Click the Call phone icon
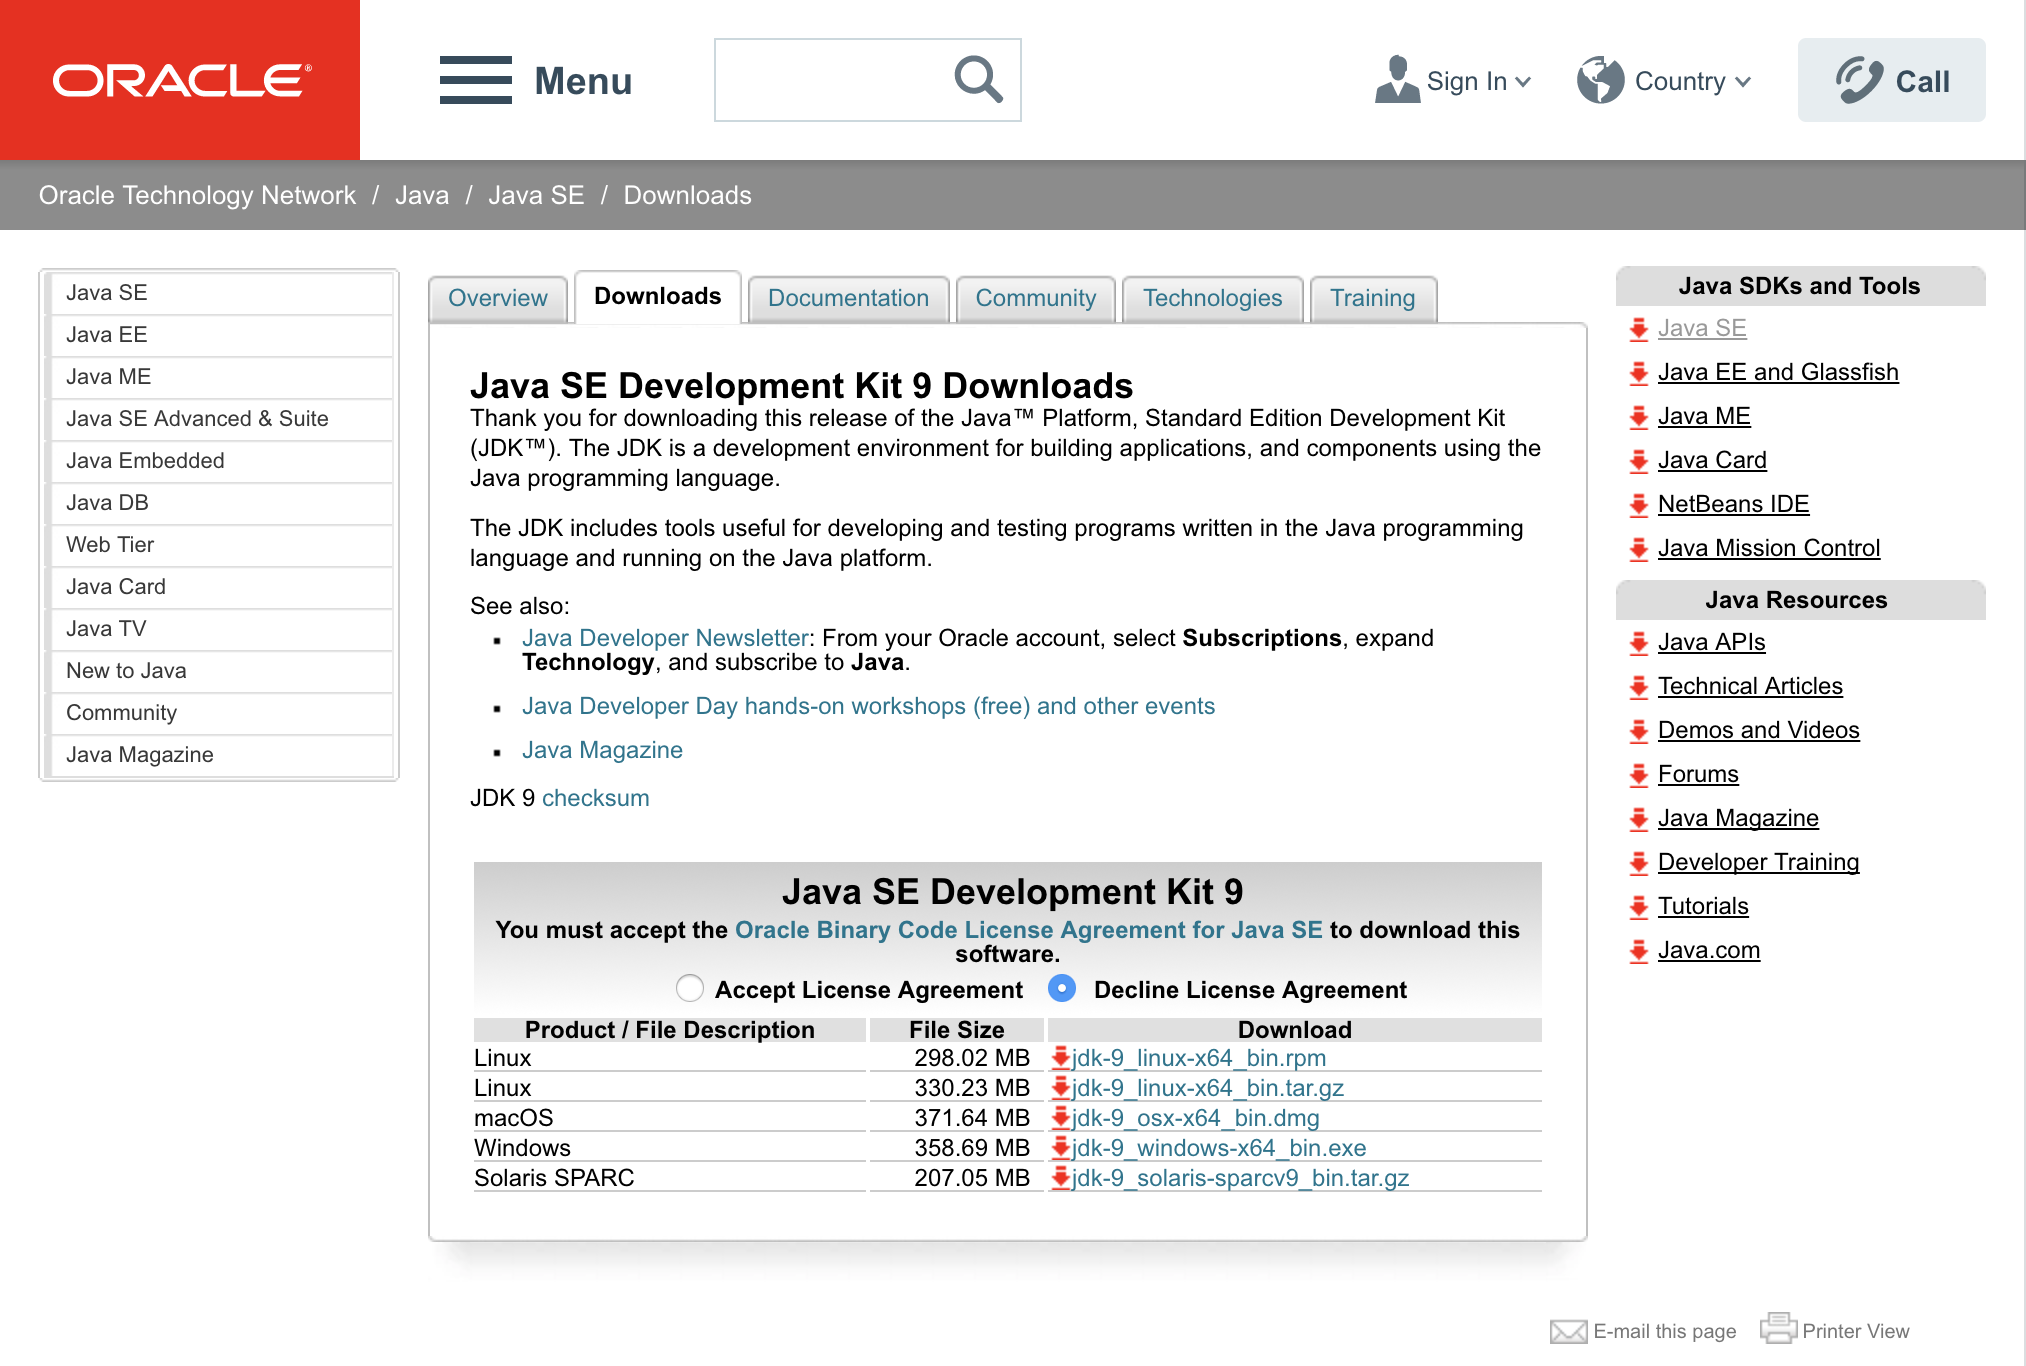 1854,79
